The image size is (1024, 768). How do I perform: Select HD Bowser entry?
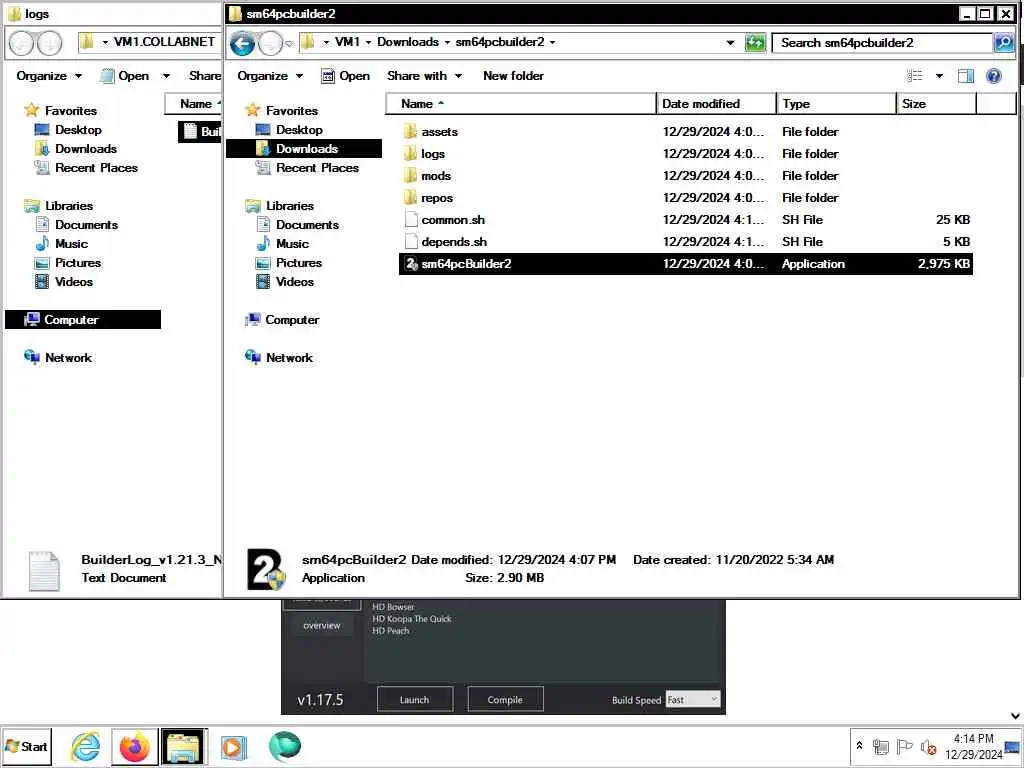click(x=393, y=607)
